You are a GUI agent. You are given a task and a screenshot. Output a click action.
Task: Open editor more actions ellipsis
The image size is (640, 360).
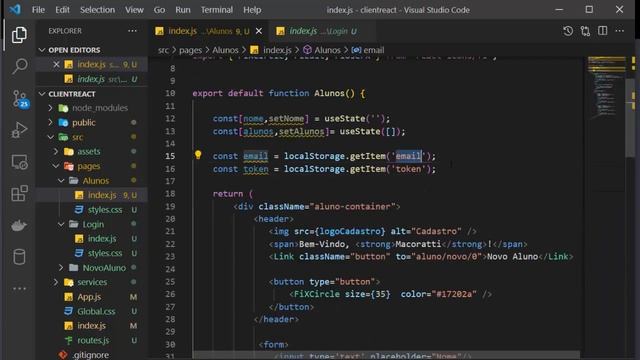pyautogui.click(x=620, y=31)
